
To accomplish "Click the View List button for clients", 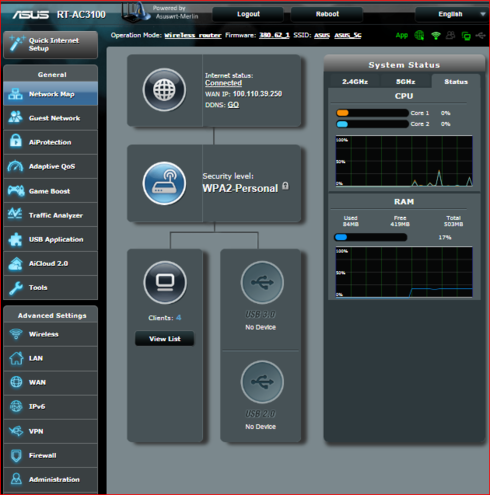I will click(x=165, y=339).
